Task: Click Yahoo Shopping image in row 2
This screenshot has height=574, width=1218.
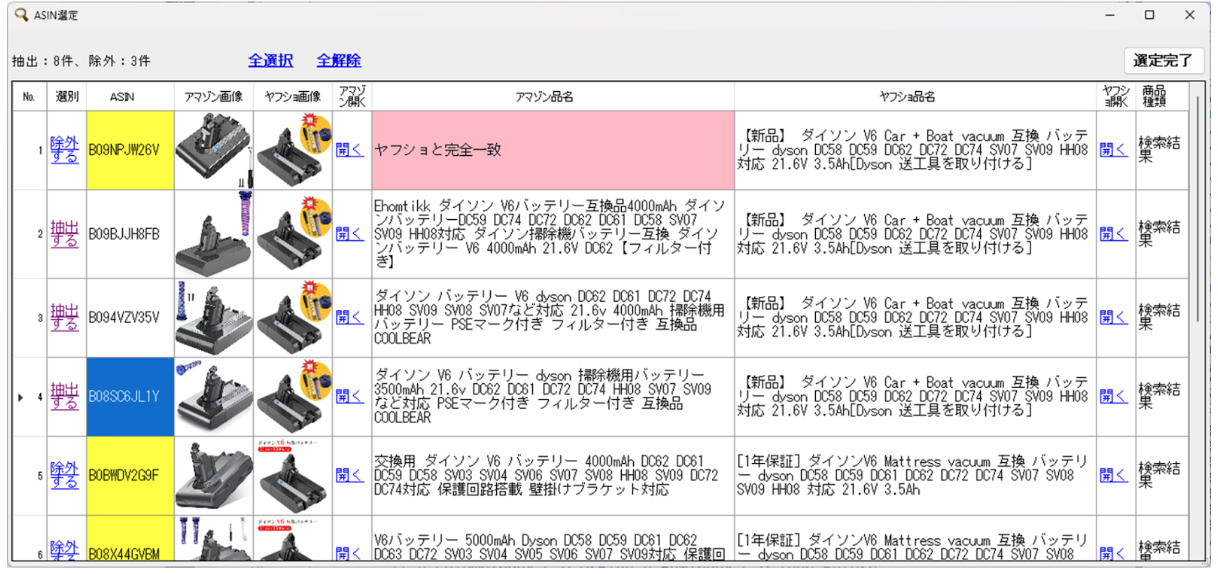Action: (x=293, y=234)
